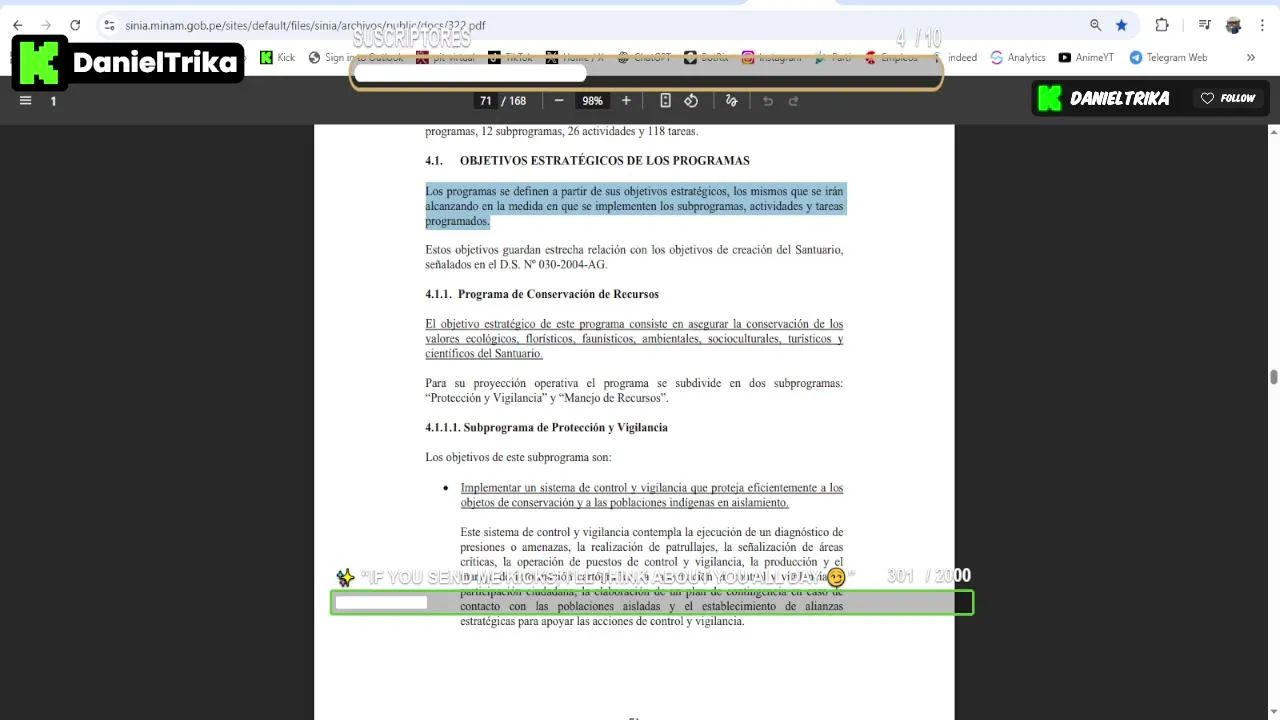Click the scrollbar up arrow

pyautogui.click(x=1273, y=131)
